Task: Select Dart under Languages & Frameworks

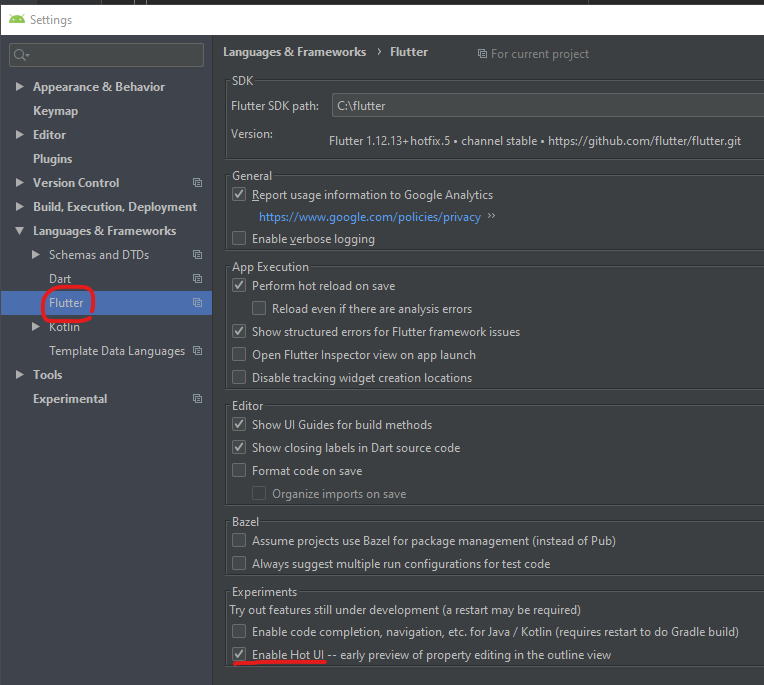Action: (60, 279)
